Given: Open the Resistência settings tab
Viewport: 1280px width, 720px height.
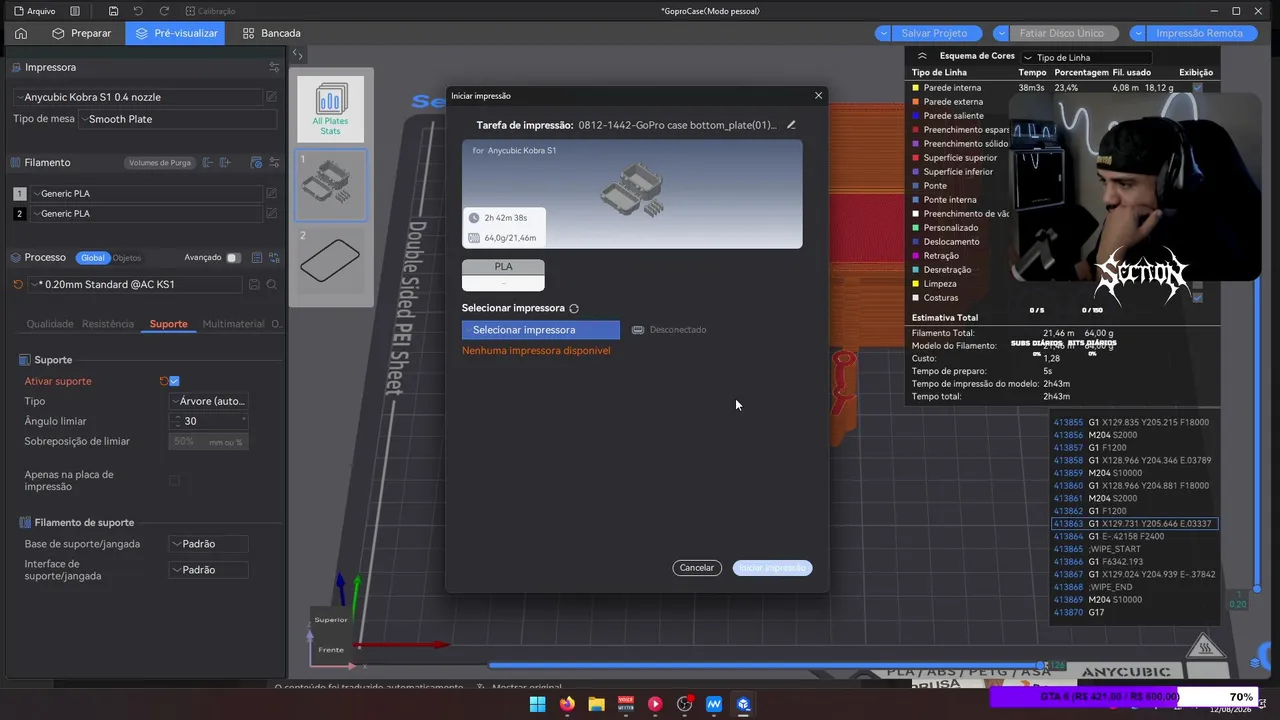Looking at the screenshot, I should [108, 324].
